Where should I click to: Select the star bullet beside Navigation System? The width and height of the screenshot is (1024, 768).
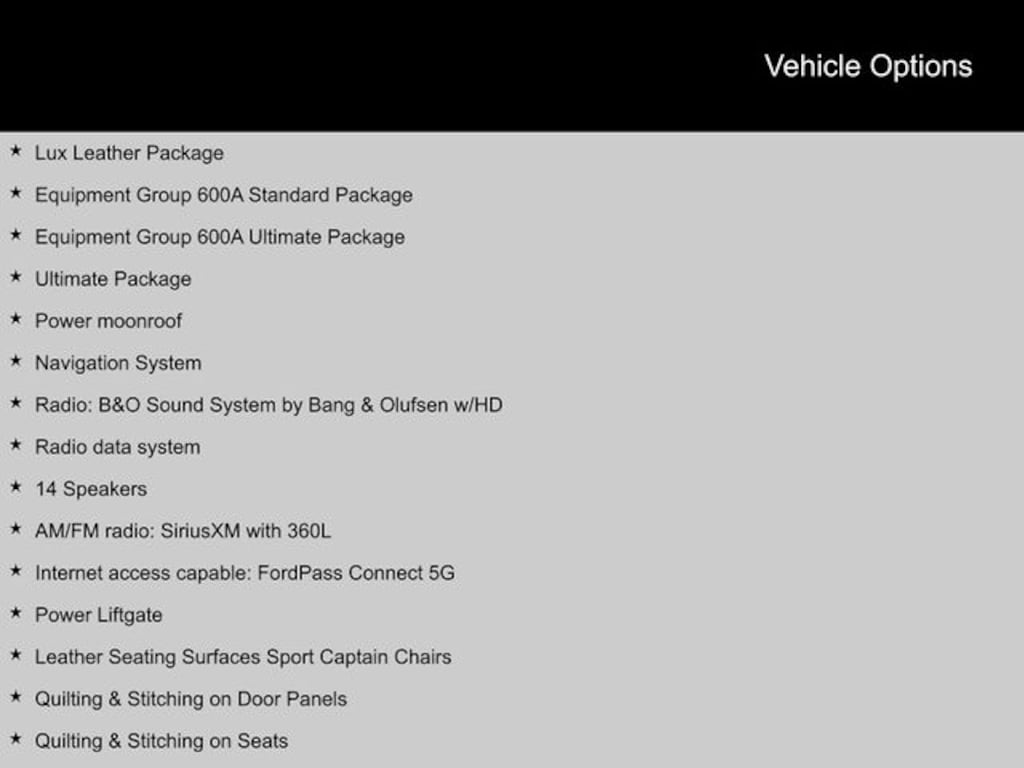[x=15, y=362]
